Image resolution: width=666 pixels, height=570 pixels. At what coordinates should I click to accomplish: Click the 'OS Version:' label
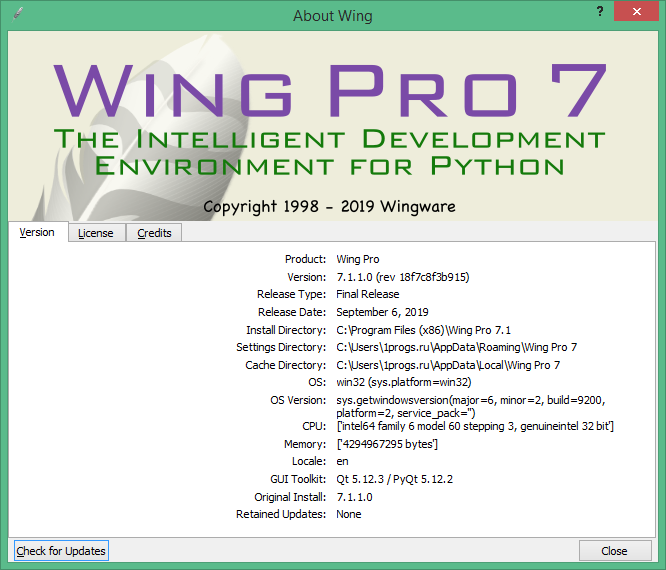298,400
